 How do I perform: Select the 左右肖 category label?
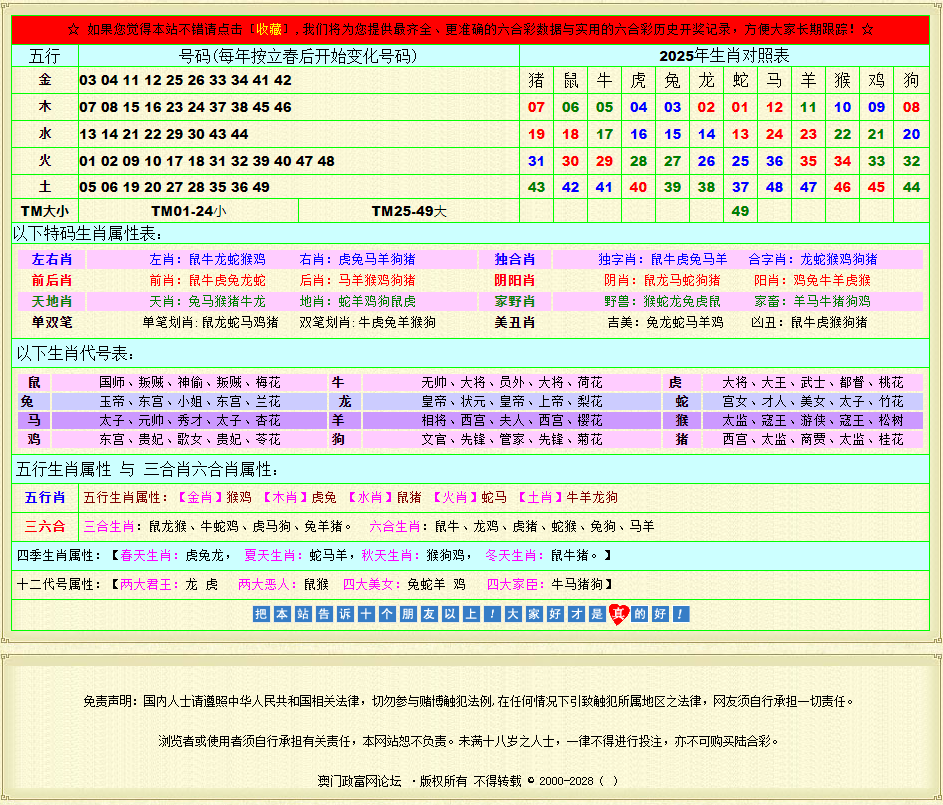pos(52,259)
